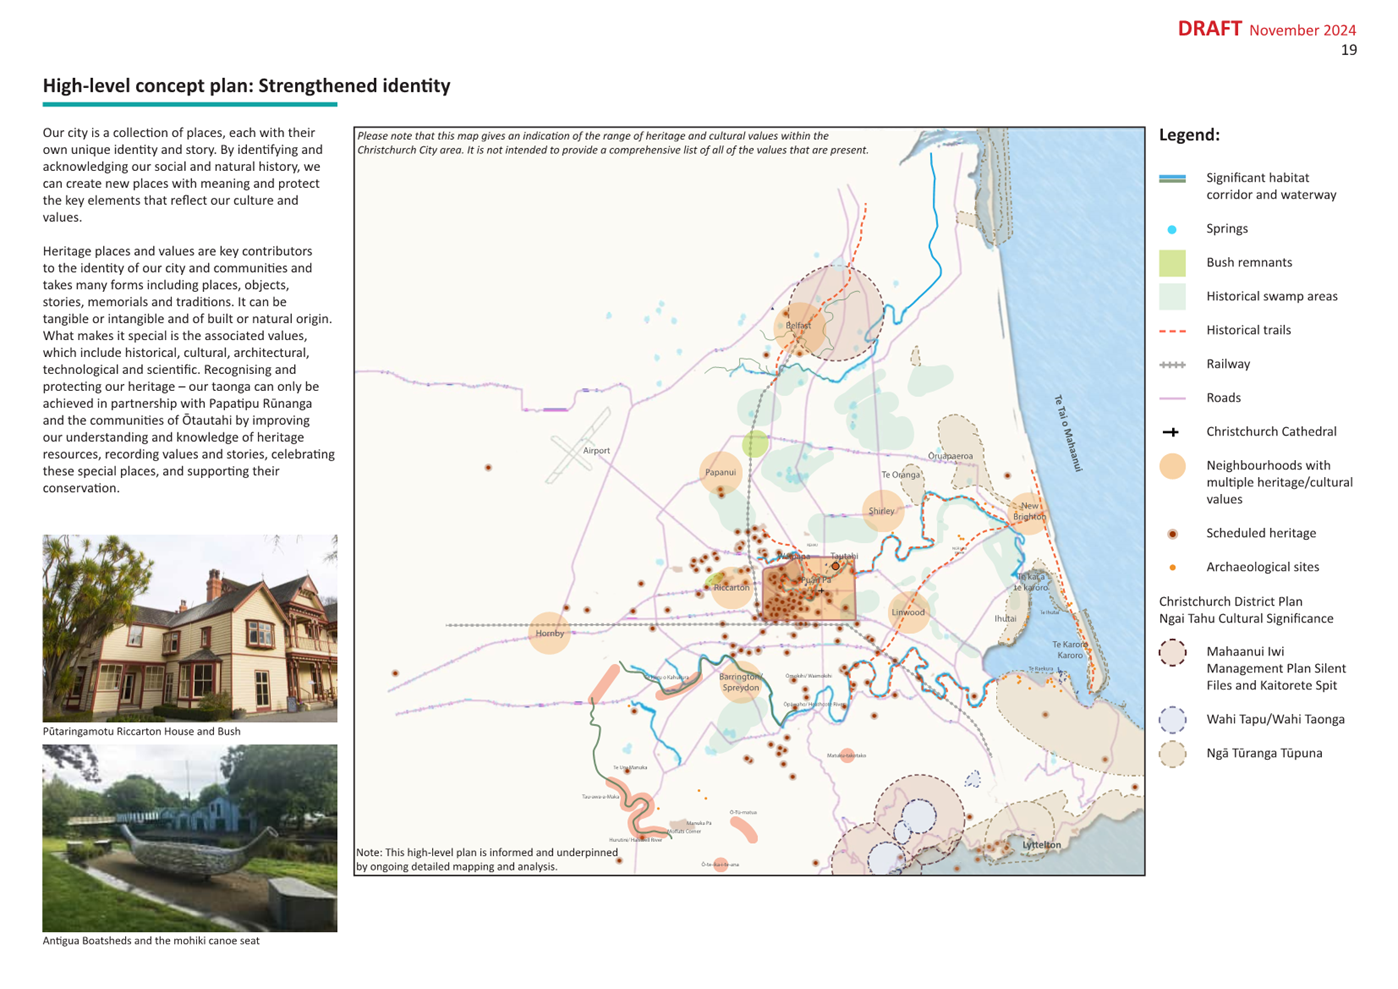
Task: Click the Neighbourhoods orange circle legend icon
Action: [1172, 466]
